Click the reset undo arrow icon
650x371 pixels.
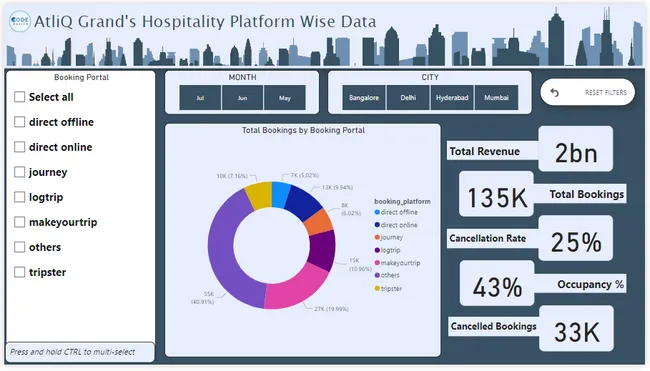(x=555, y=92)
